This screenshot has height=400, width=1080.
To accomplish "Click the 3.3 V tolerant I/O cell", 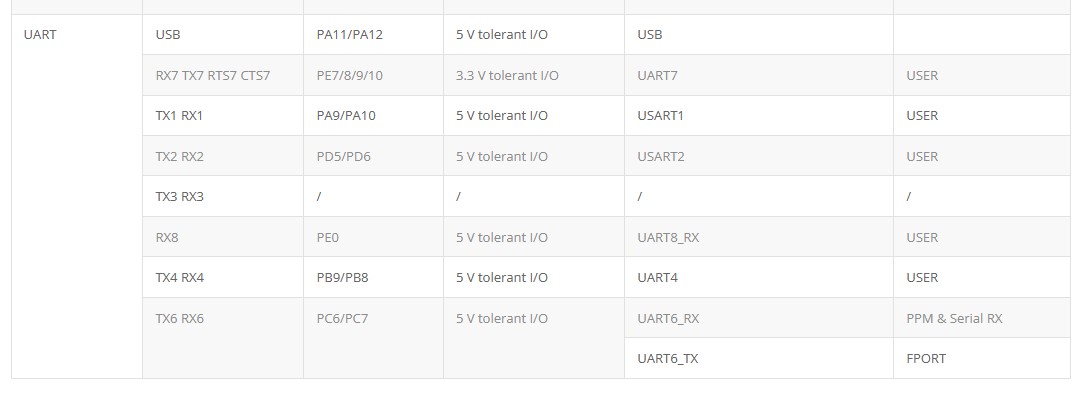I will point(534,75).
